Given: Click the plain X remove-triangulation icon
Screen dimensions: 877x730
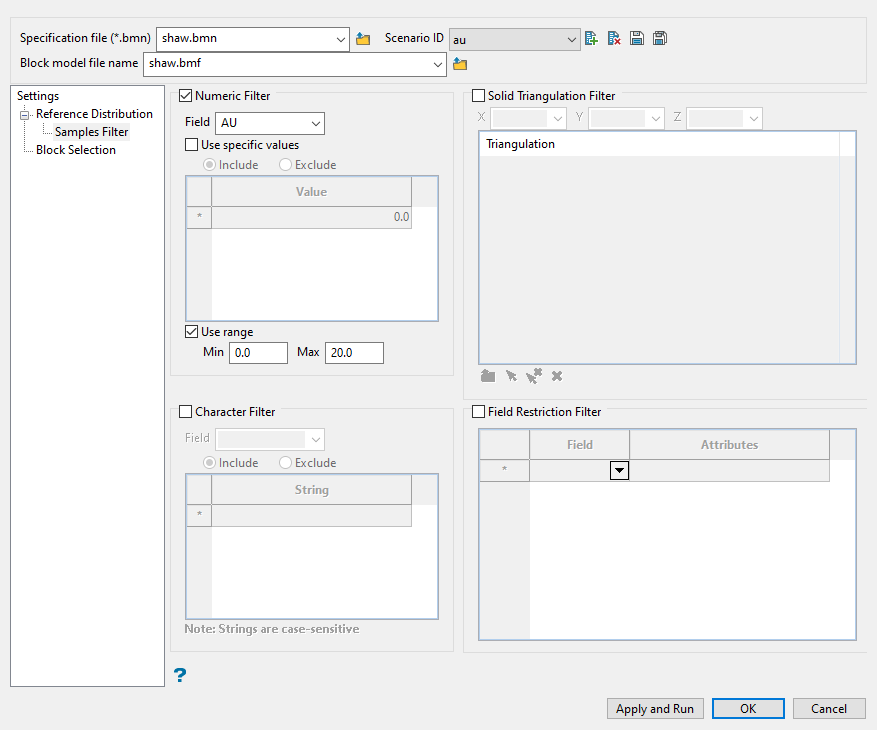Looking at the screenshot, I should (557, 376).
